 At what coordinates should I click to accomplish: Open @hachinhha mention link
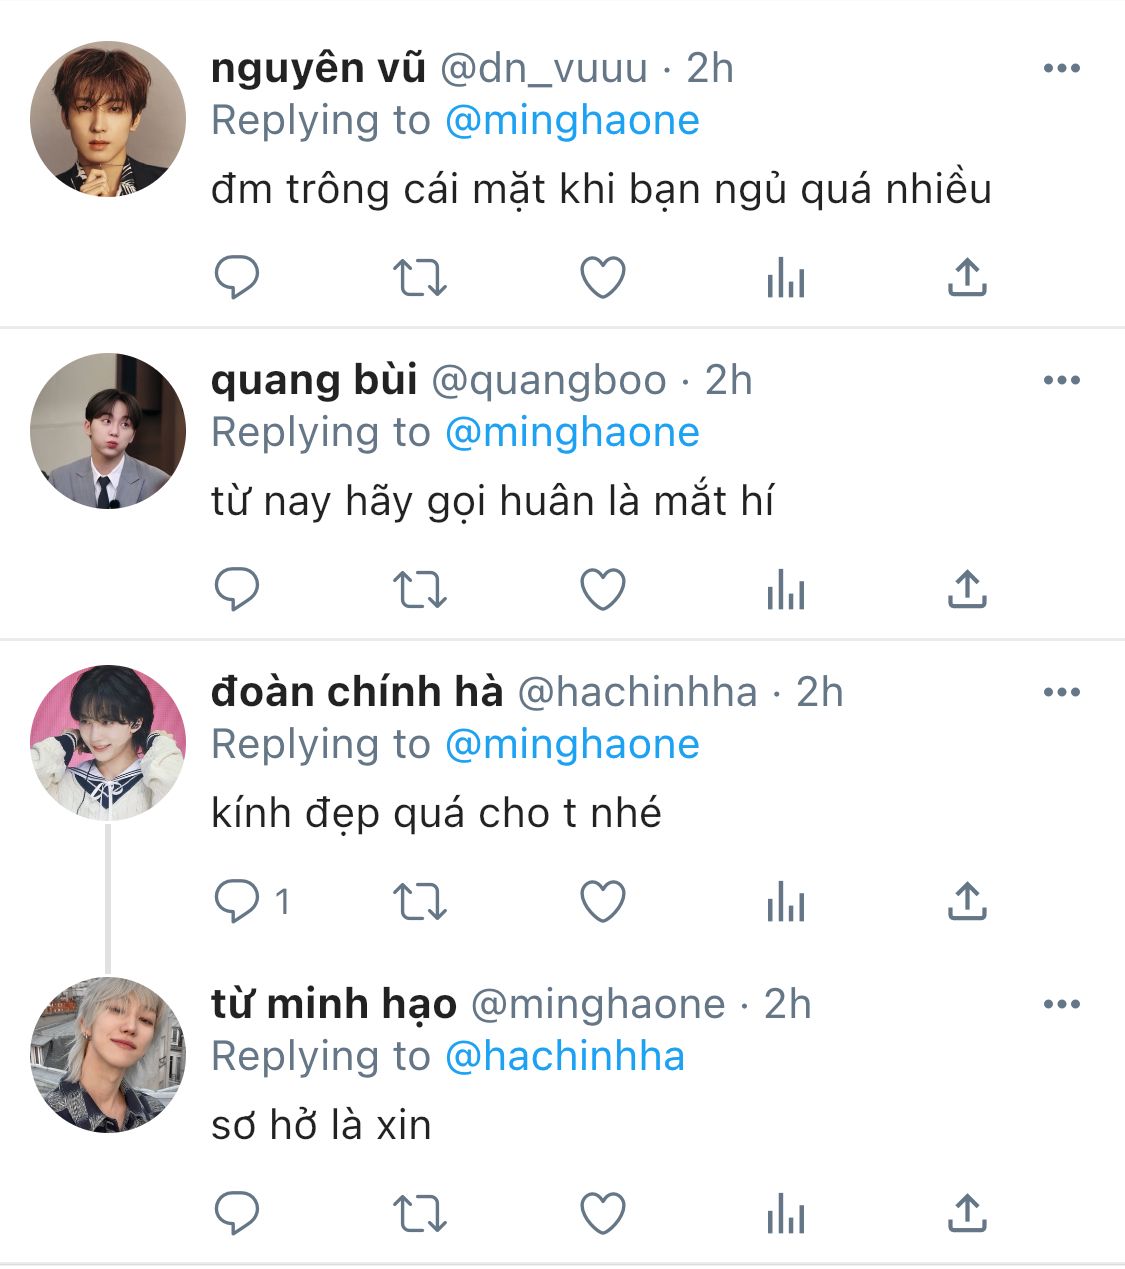564,1057
